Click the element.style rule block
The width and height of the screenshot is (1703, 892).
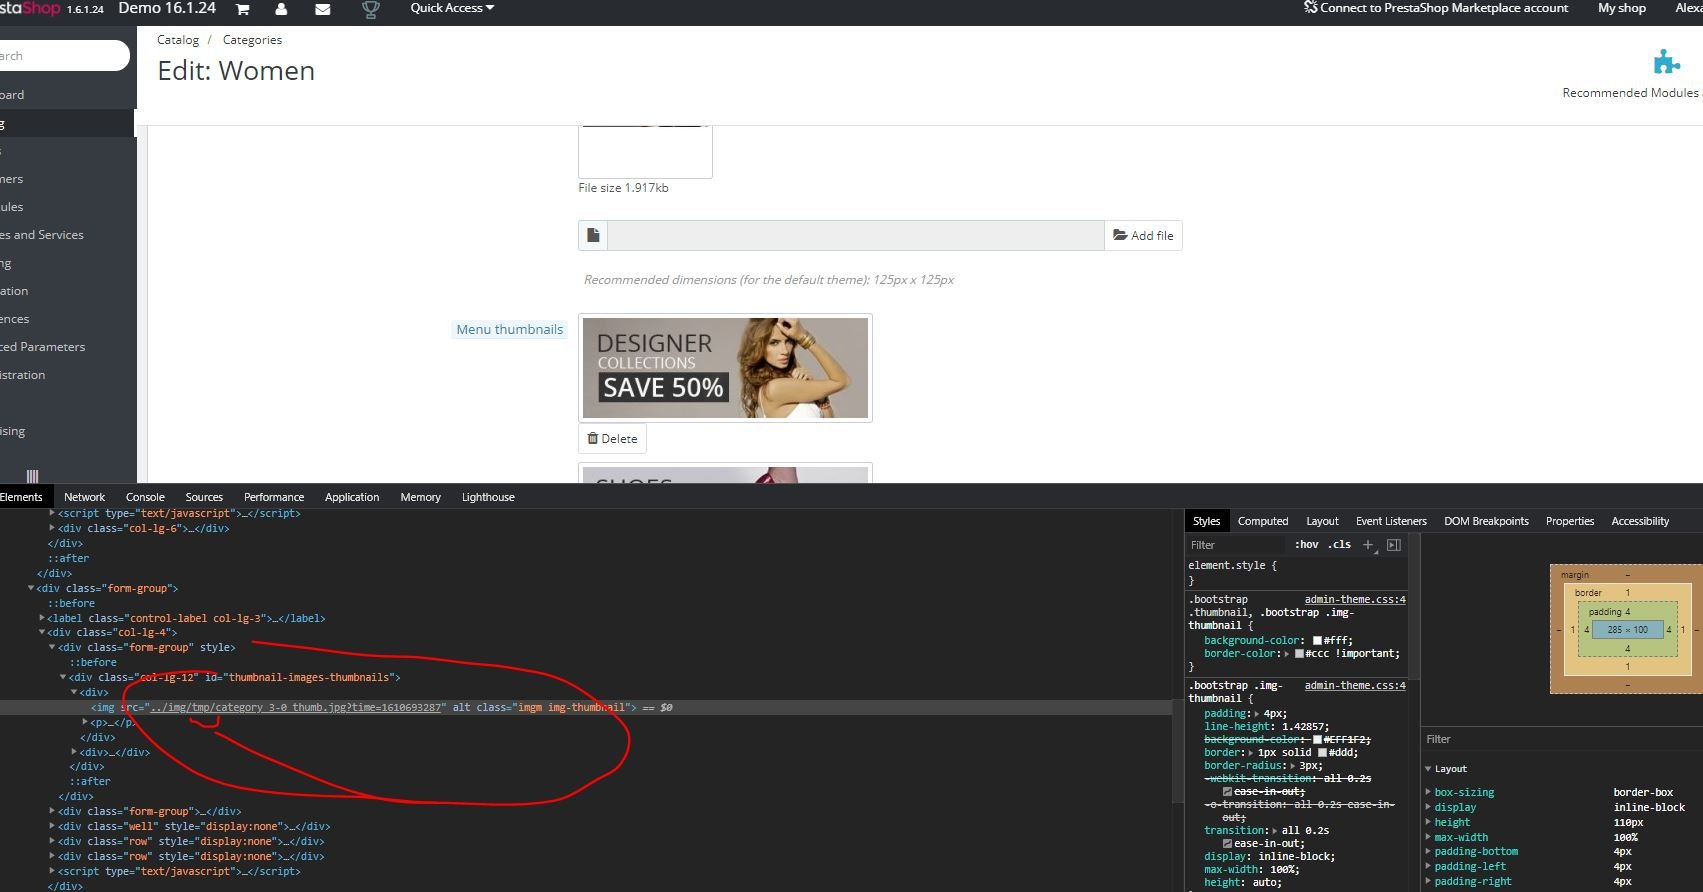click(1296, 573)
